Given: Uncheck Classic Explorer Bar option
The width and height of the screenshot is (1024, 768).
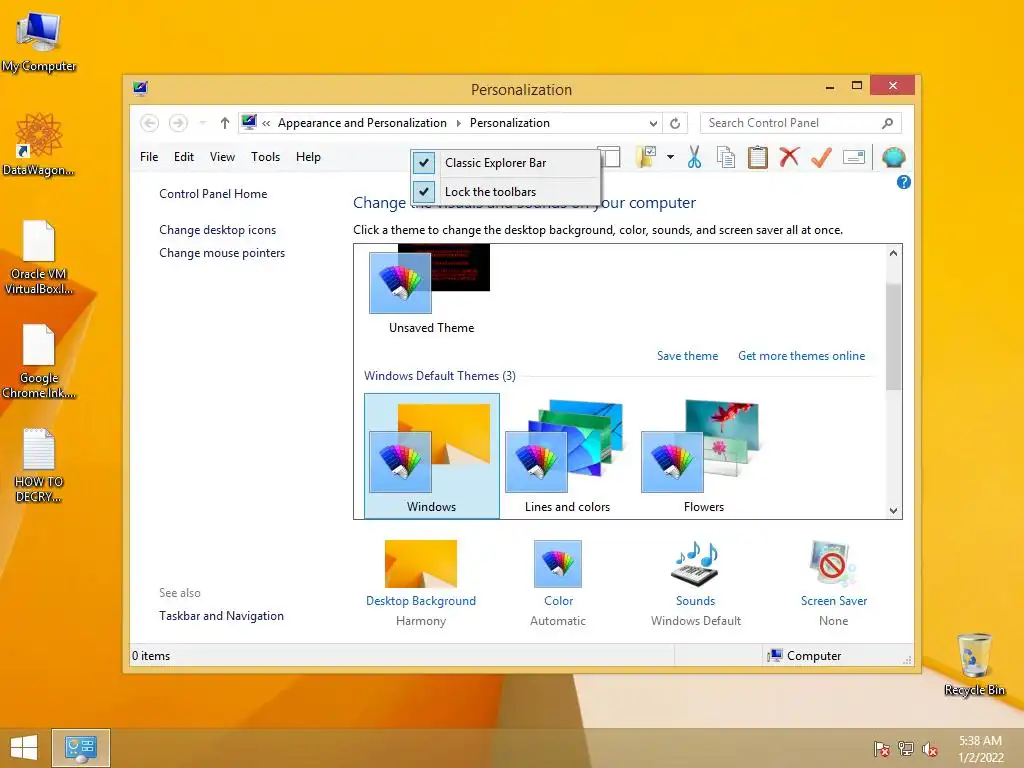Looking at the screenshot, I should point(505,163).
